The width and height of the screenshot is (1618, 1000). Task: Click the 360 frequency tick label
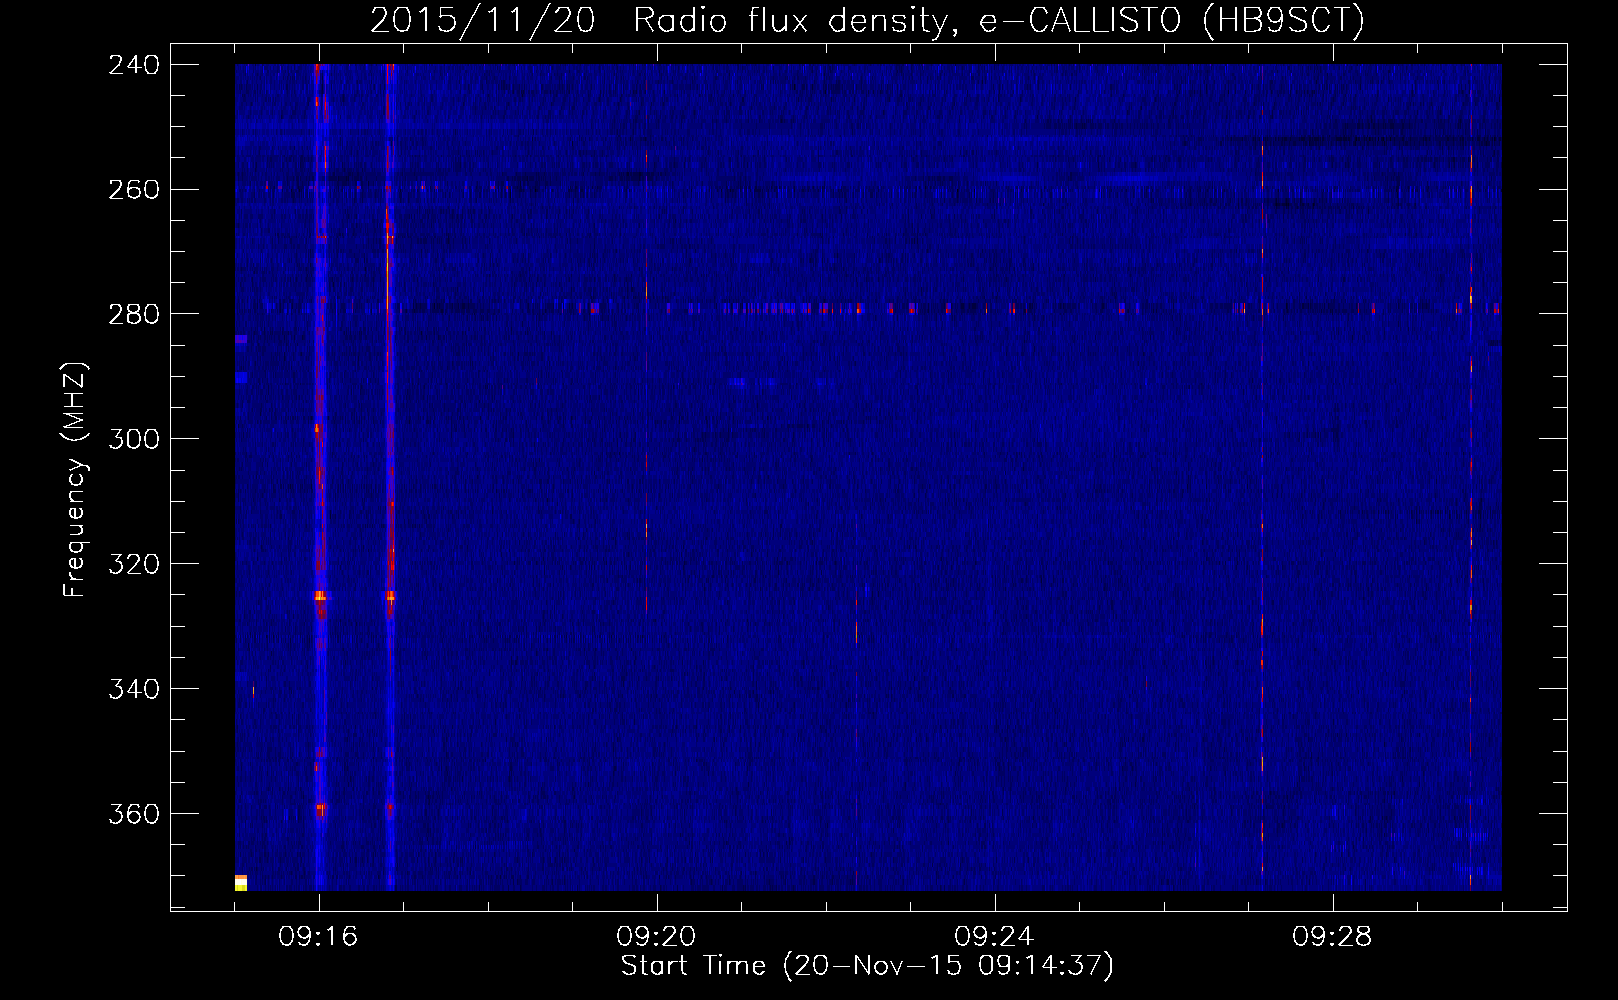pyautogui.click(x=133, y=815)
